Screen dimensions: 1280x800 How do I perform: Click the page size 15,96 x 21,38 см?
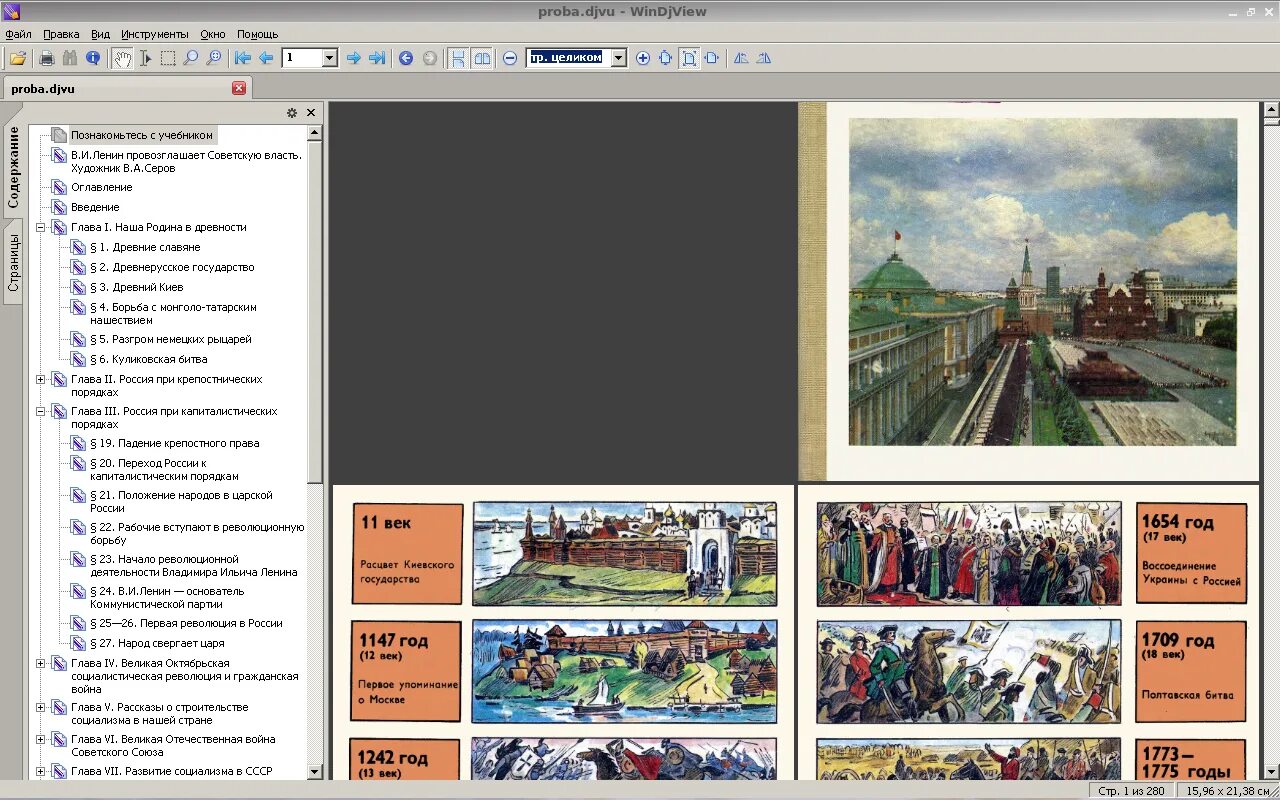(x=1226, y=791)
